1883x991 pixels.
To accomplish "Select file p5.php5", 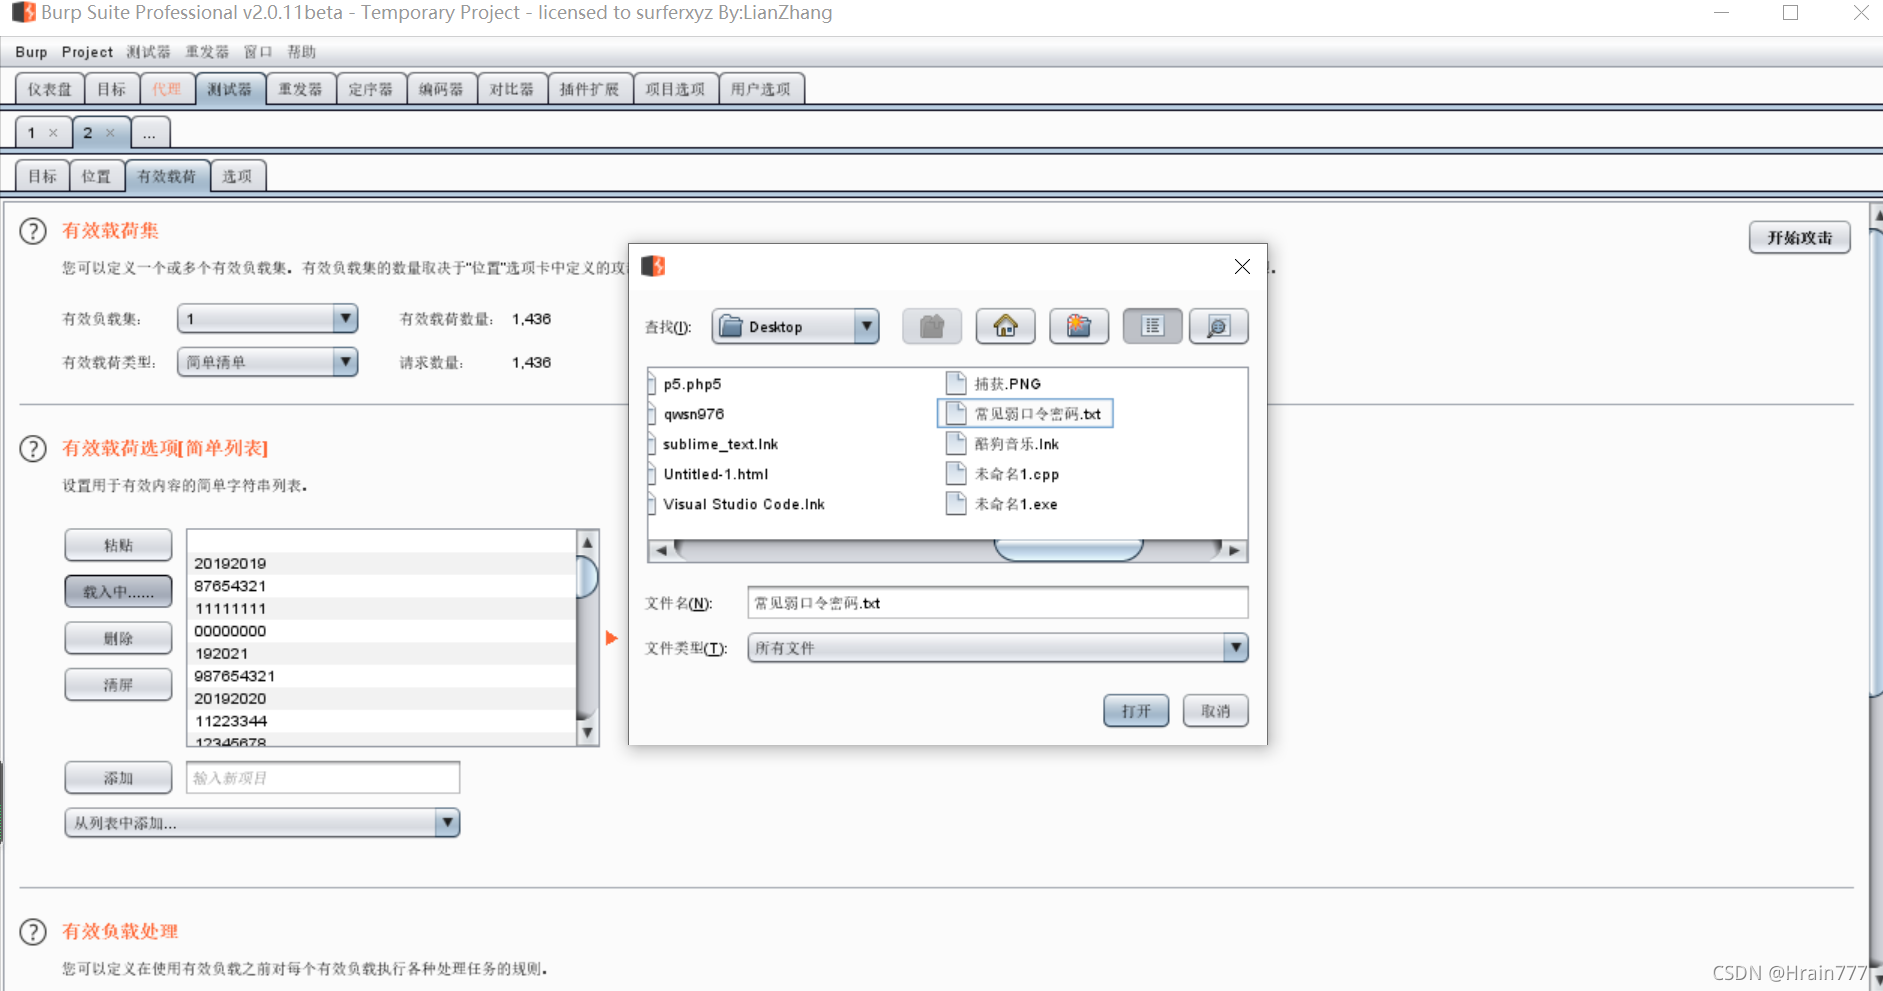I will (692, 384).
